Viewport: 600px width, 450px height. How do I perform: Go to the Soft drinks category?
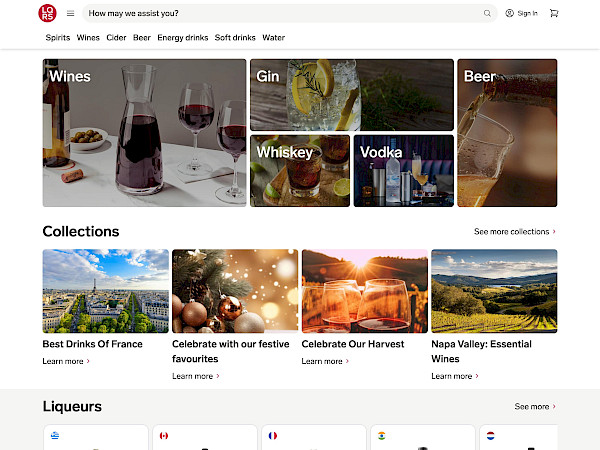pyautogui.click(x=235, y=38)
